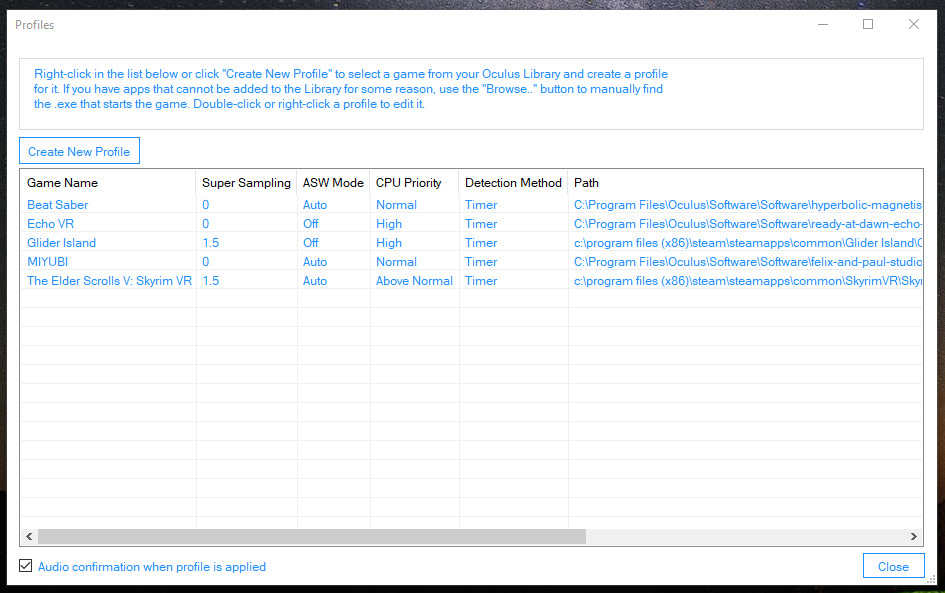Click MIYUBI's ASW Mode Auto cell
The height and width of the screenshot is (593, 945).
coord(315,262)
